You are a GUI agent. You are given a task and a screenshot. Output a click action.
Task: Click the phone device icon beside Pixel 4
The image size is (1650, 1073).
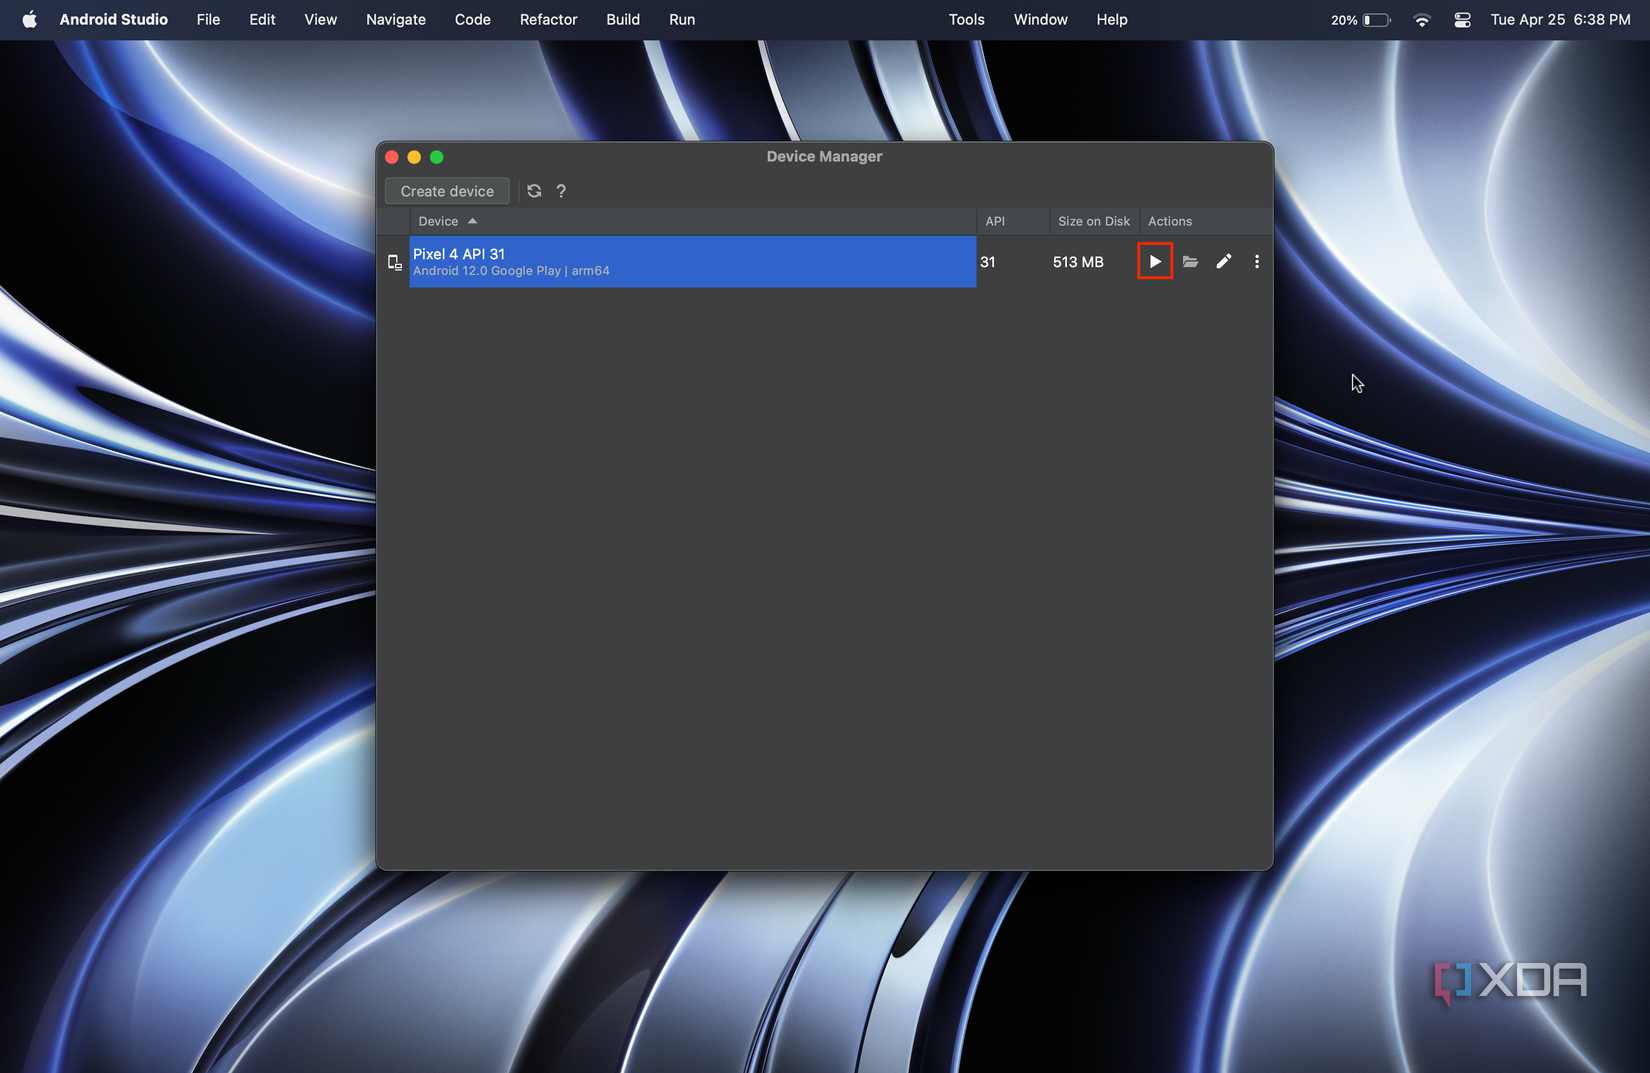[x=394, y=261]
